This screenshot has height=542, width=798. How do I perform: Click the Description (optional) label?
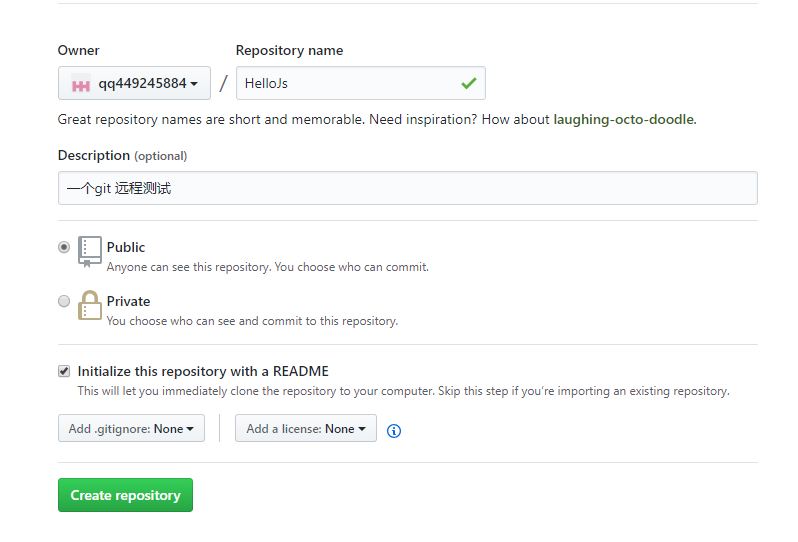point(122,156)
